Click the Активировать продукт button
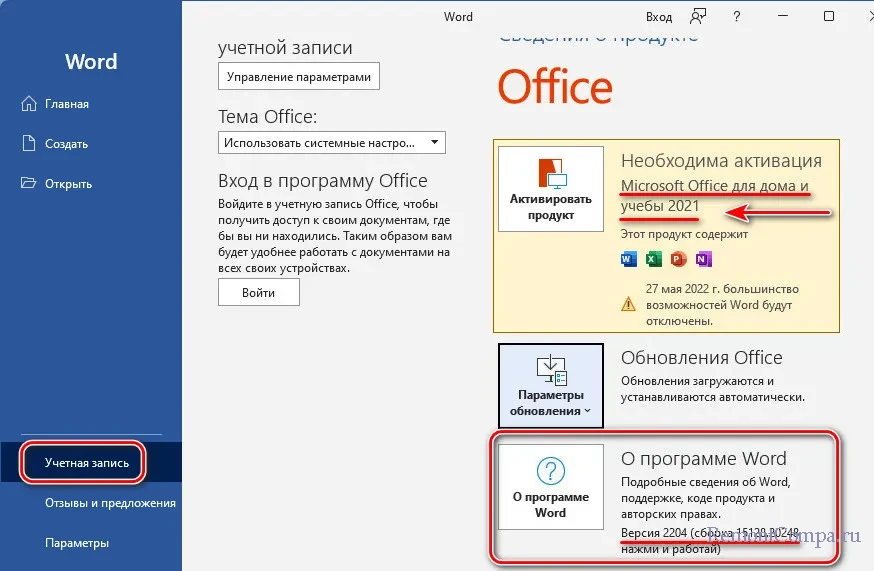 (551, 189)
